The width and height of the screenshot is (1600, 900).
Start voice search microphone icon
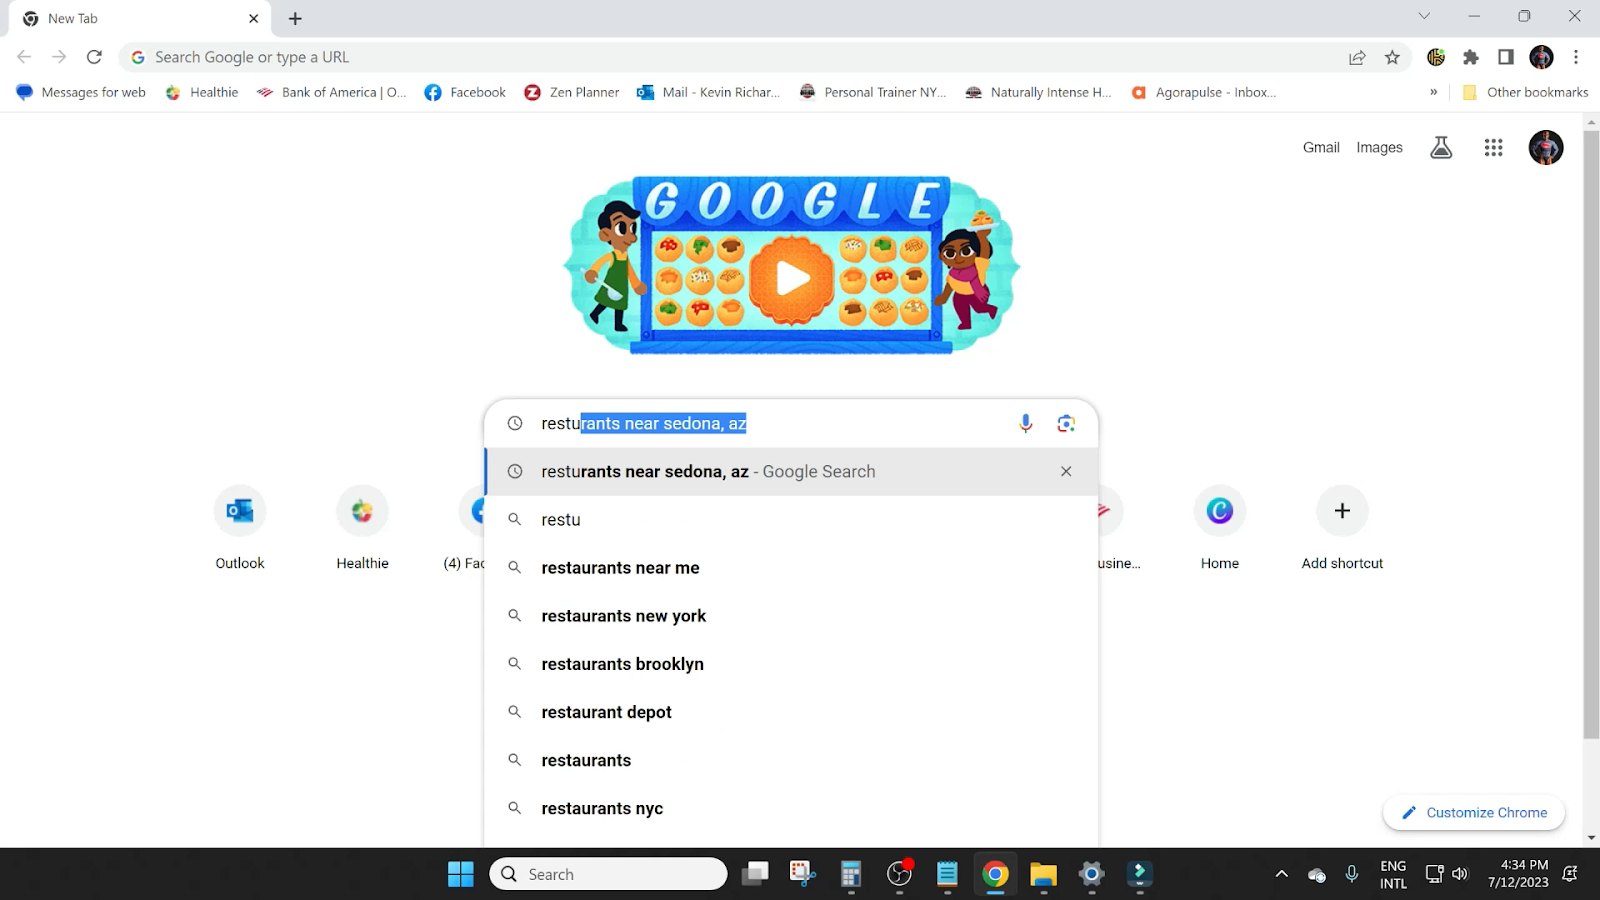coord(1025,424)
